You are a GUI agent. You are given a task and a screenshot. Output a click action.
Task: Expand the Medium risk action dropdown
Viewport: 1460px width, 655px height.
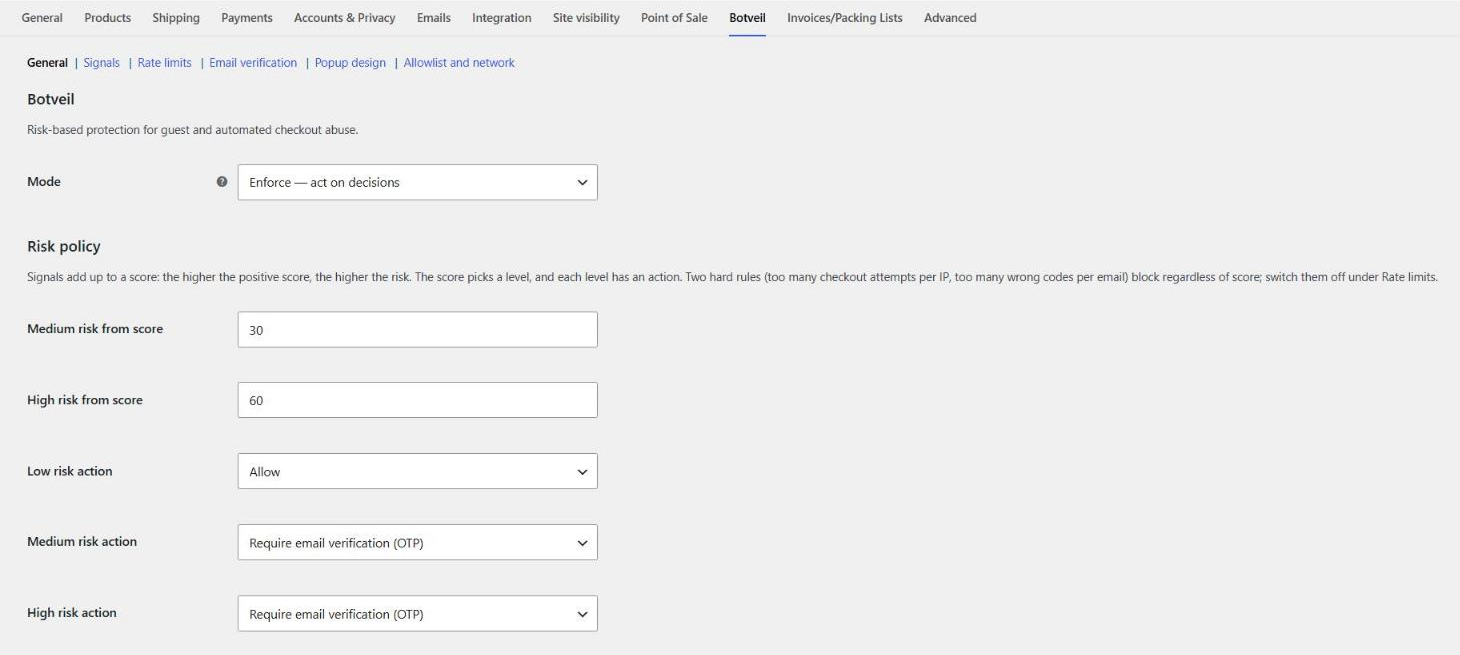(x=417, y=542)
